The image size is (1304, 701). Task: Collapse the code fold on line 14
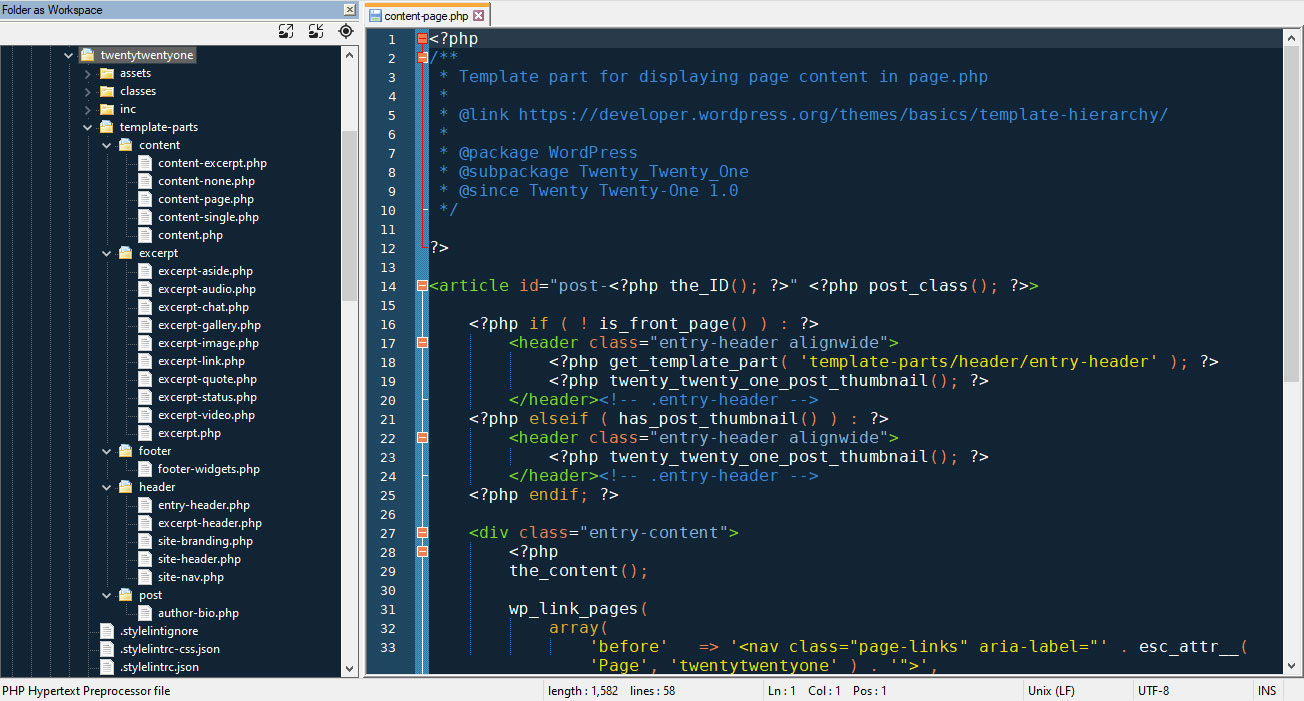(421, 285)
